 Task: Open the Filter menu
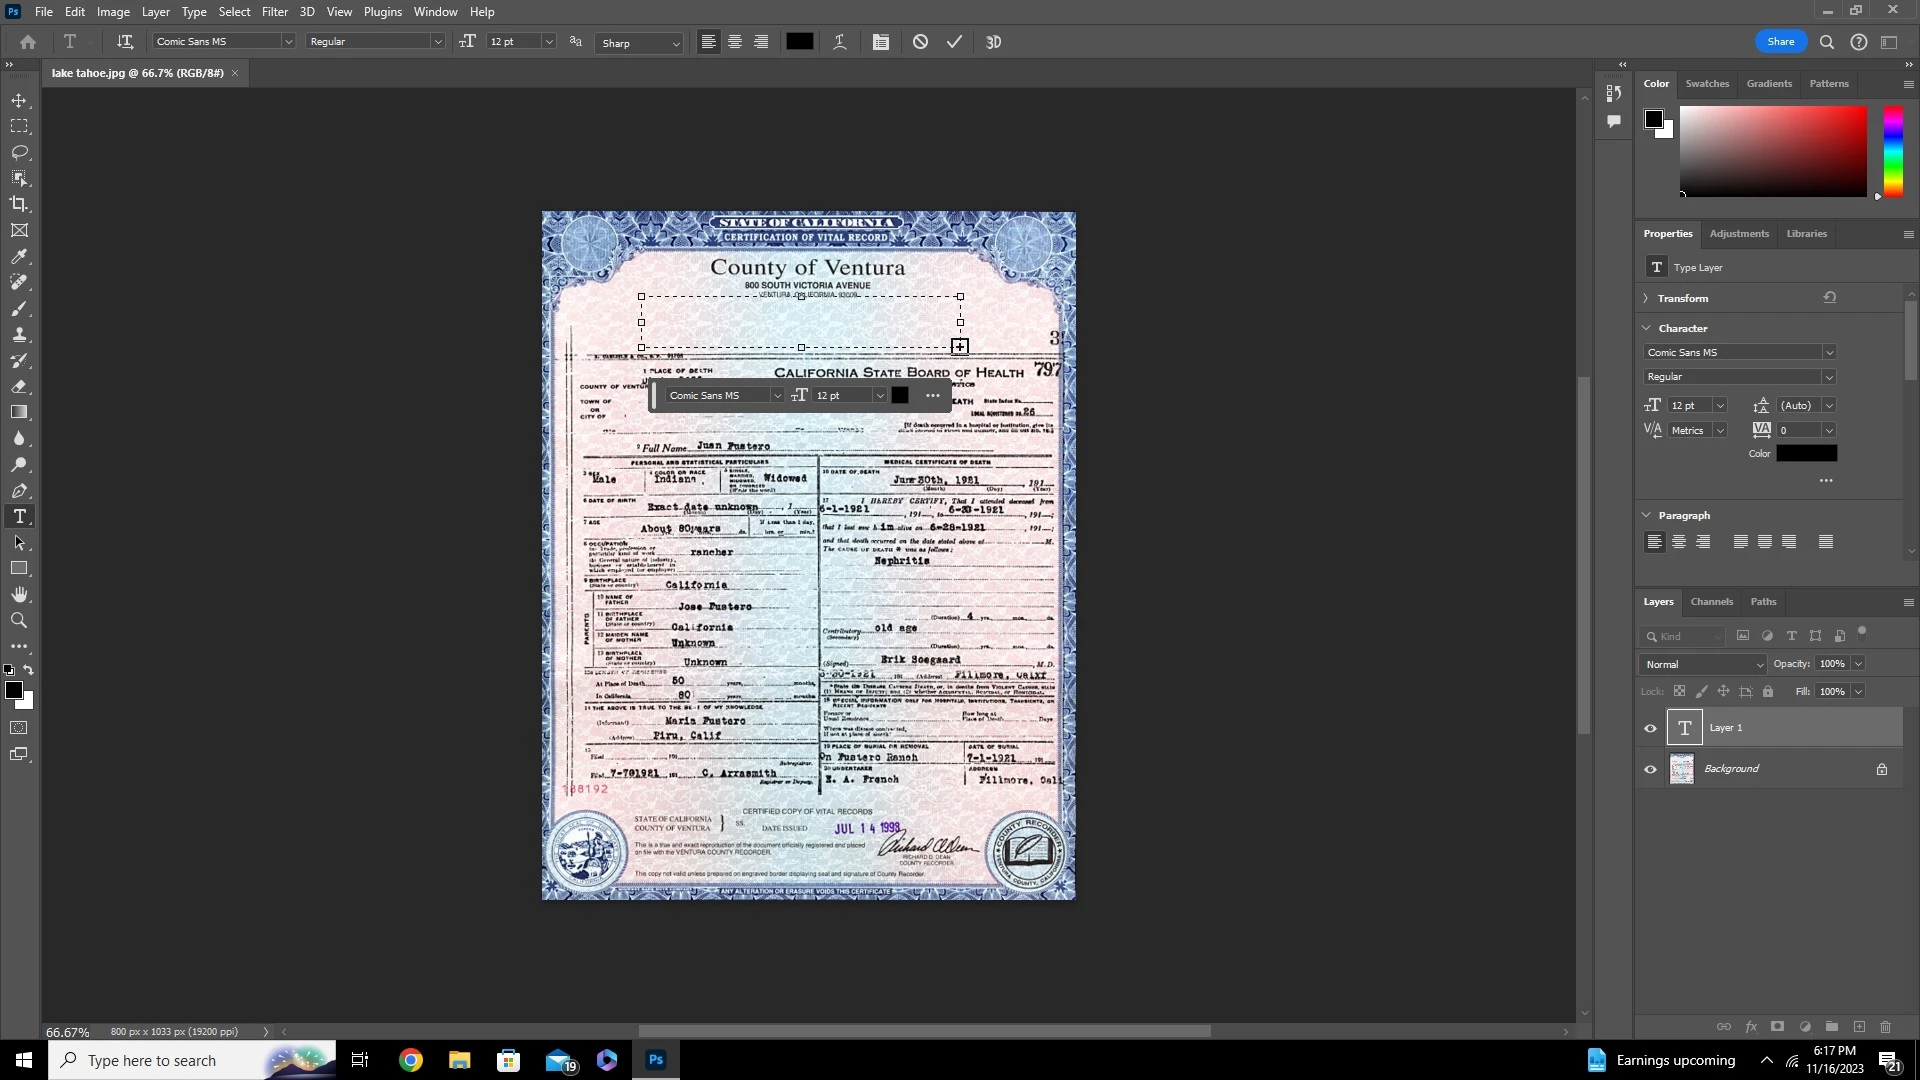(x=274, y=12)
